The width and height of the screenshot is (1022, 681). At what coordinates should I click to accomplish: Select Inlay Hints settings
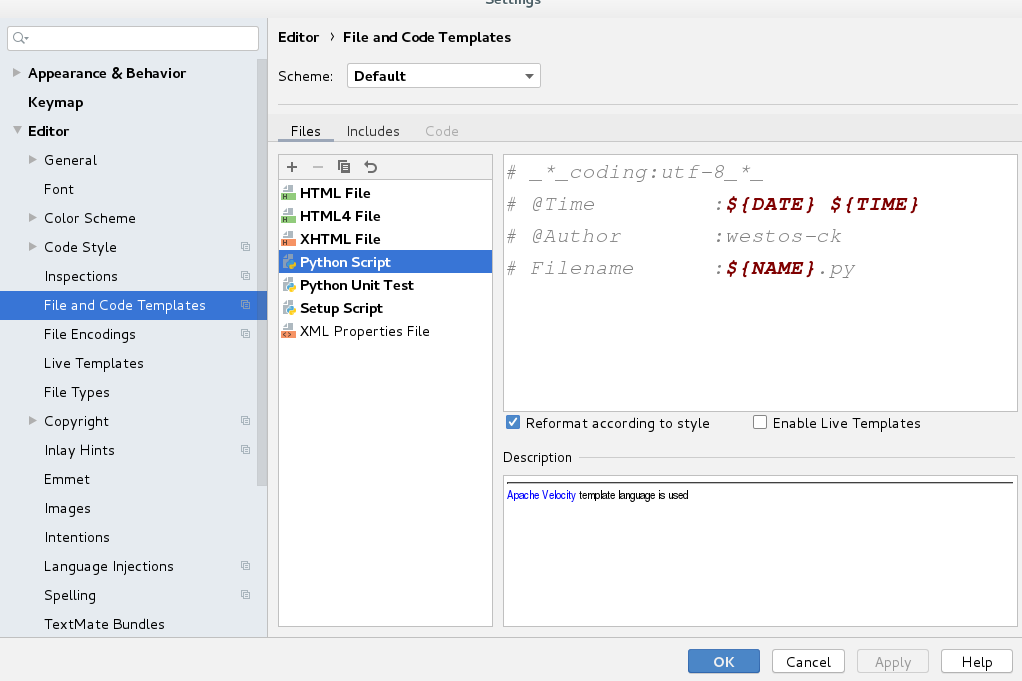(80, 450)
